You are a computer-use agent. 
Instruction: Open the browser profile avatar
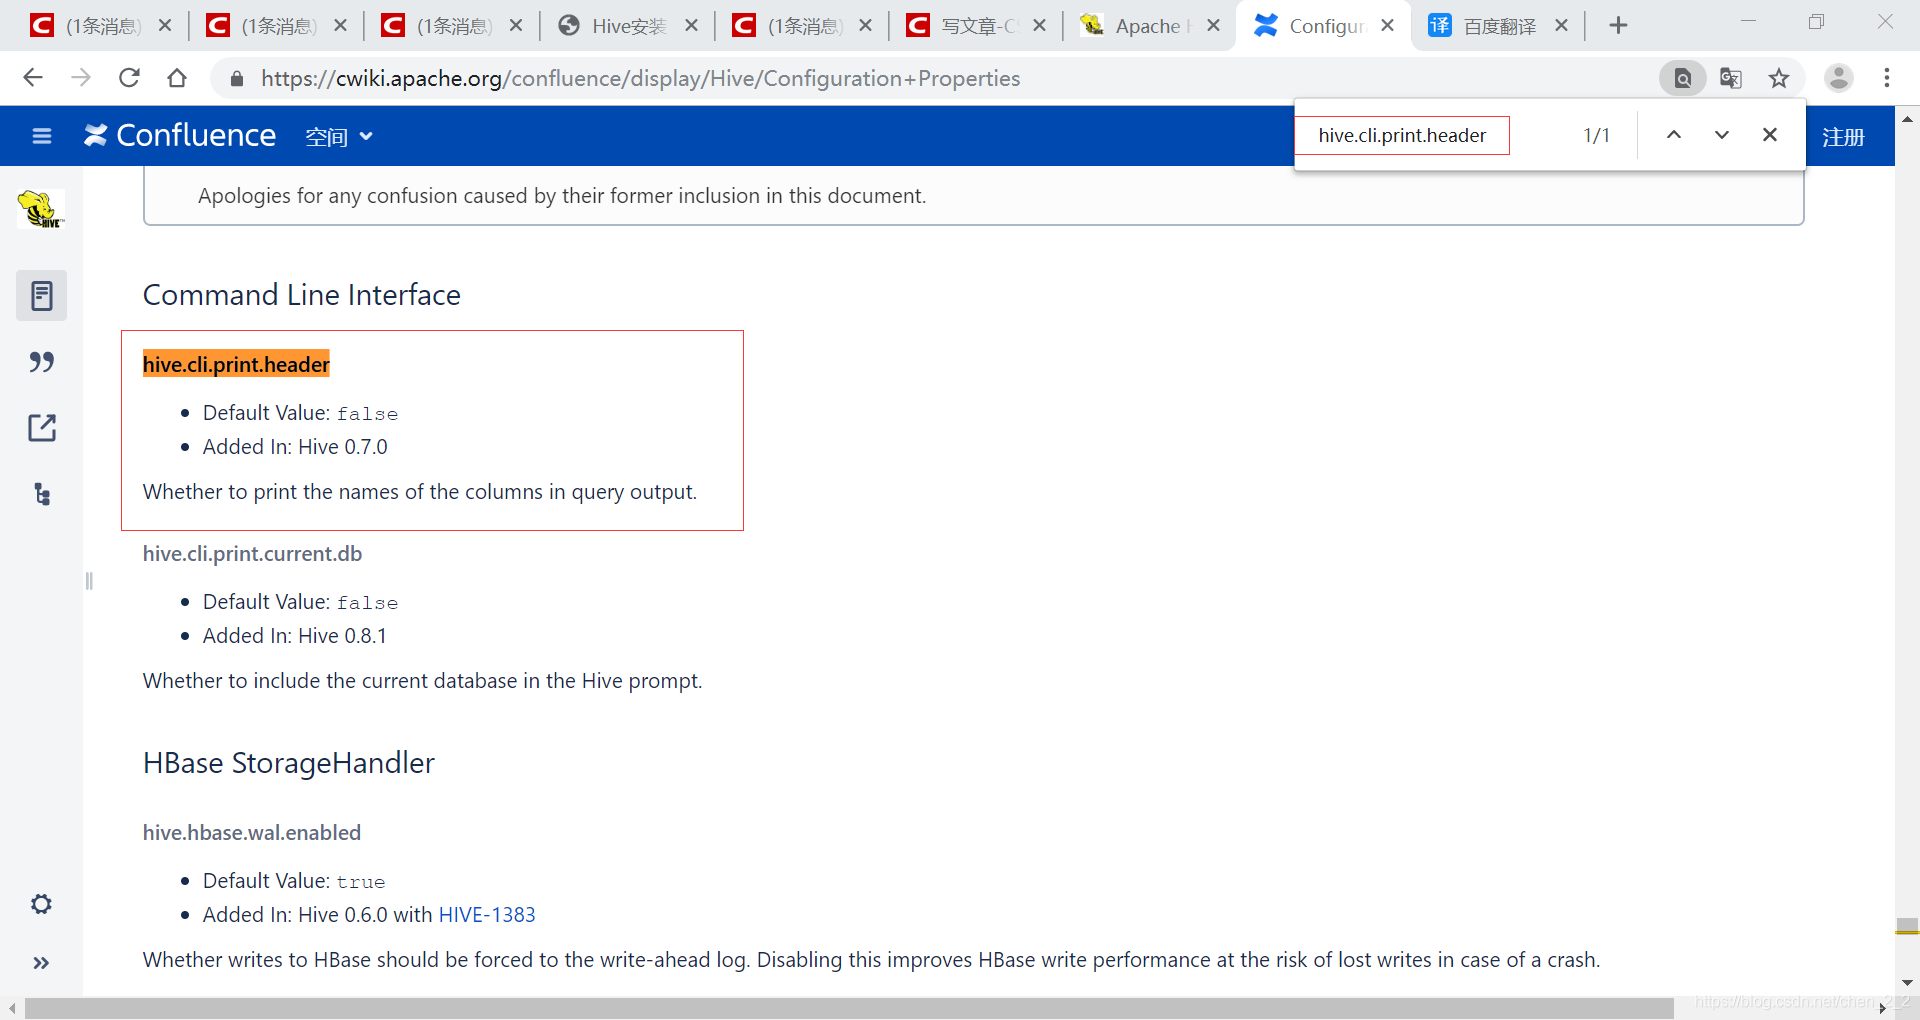coord(1839,78)
